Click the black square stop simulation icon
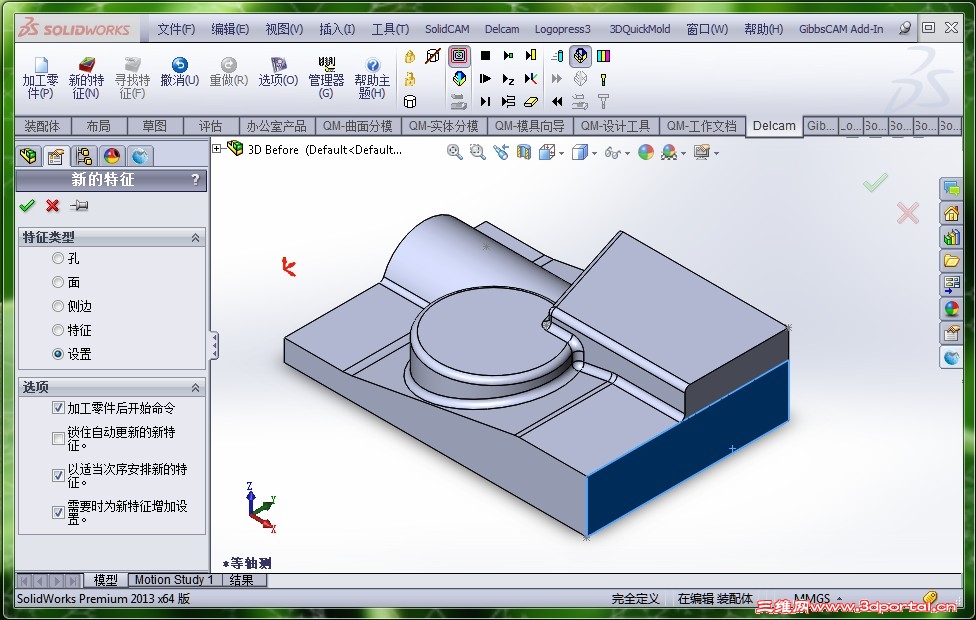This screenshot has height=620, width=976. pos(486,56)
